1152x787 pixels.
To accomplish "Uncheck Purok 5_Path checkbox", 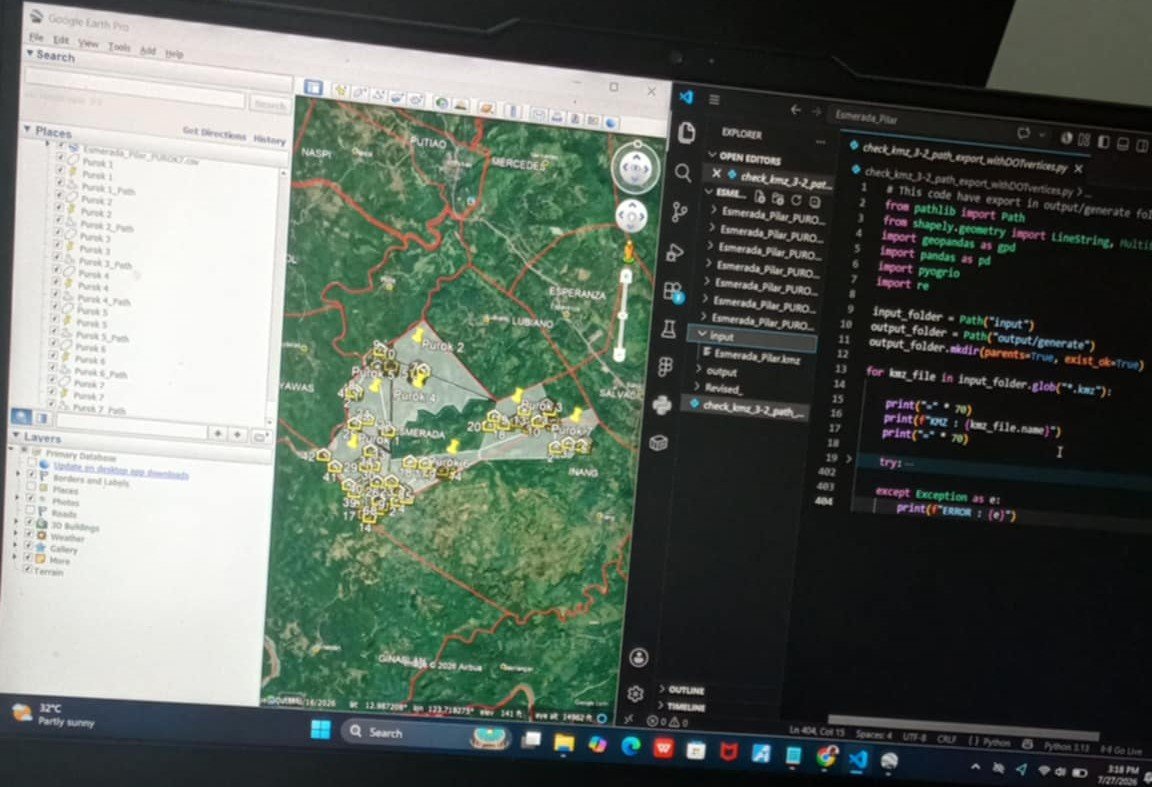I will pos(54,331).
